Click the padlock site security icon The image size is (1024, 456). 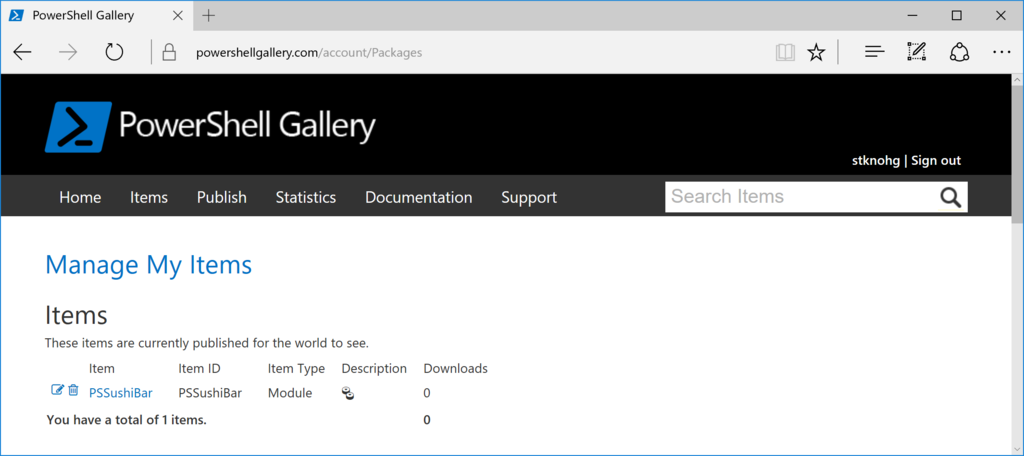169,52
